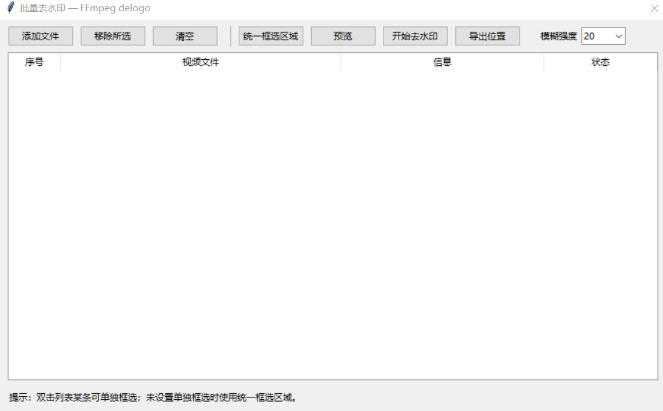This screenshot has height=411, width=663.
Task: Close the 批量去水印 window
Action: tap(654, 8)
